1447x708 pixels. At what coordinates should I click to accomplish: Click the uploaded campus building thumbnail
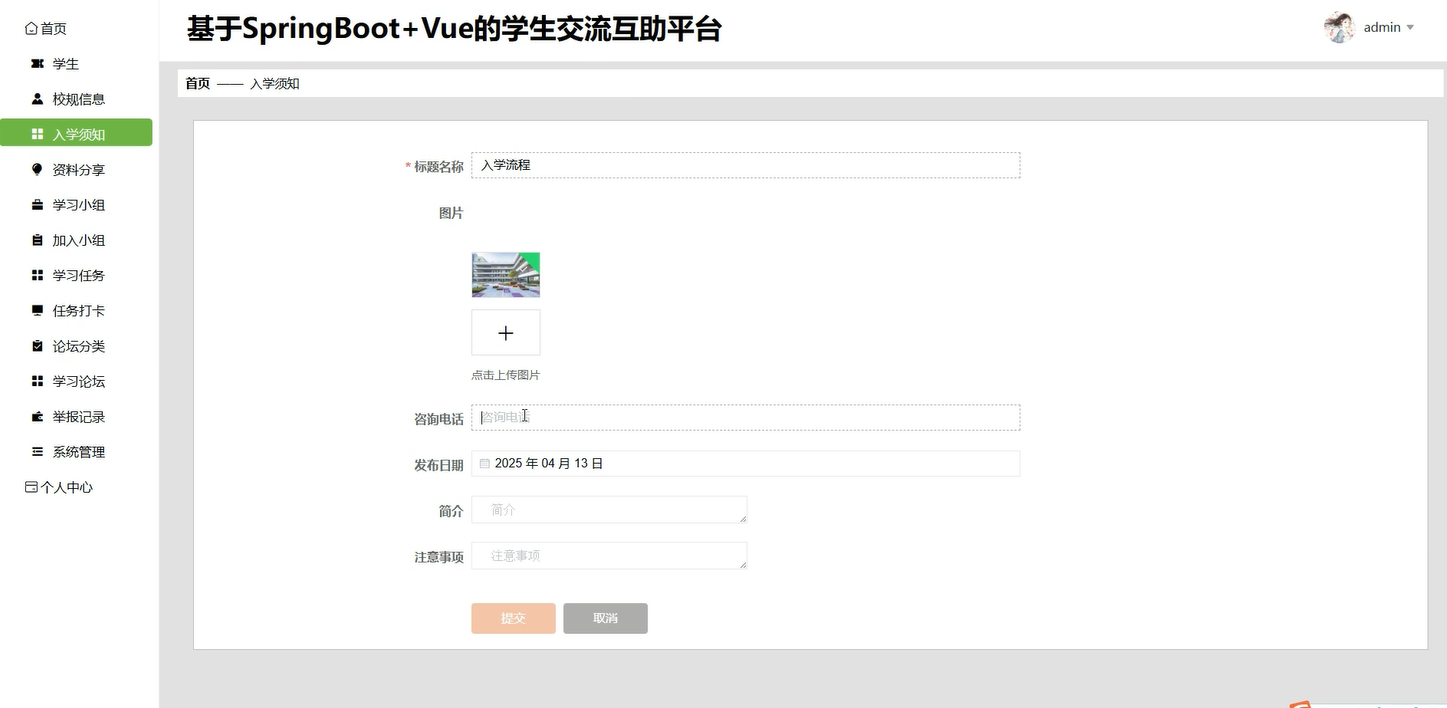(x=506, y=275)
